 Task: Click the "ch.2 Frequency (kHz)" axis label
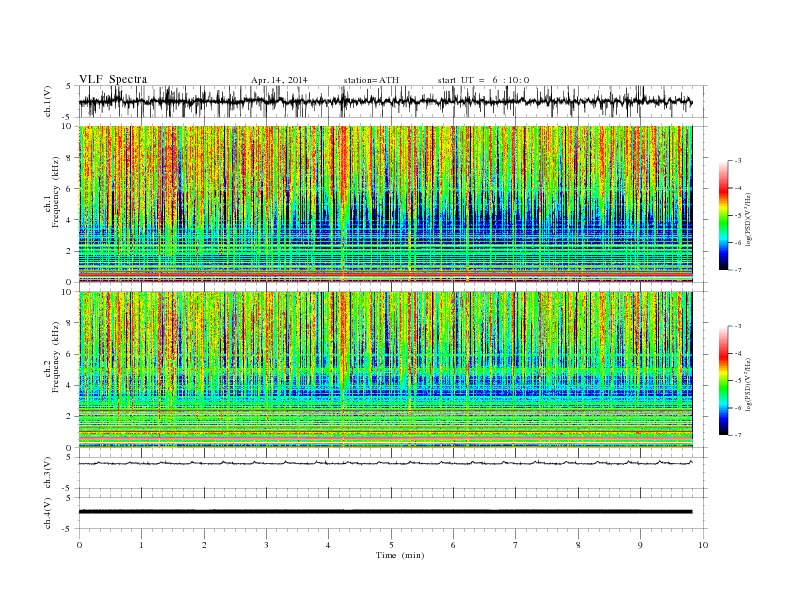coord(52,358)
